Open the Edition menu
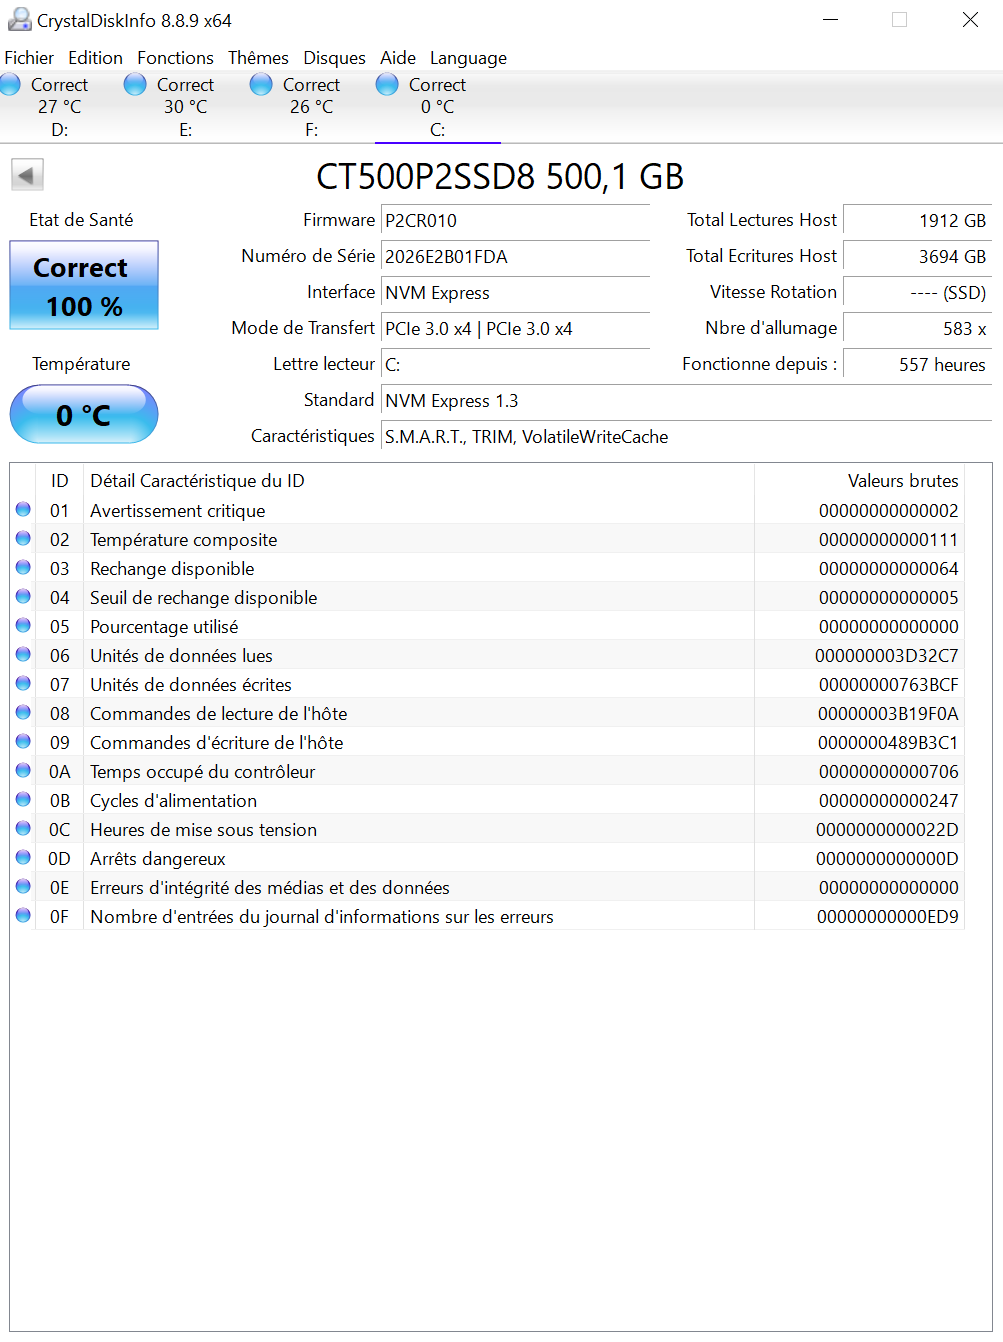 (x=95, y=58)
